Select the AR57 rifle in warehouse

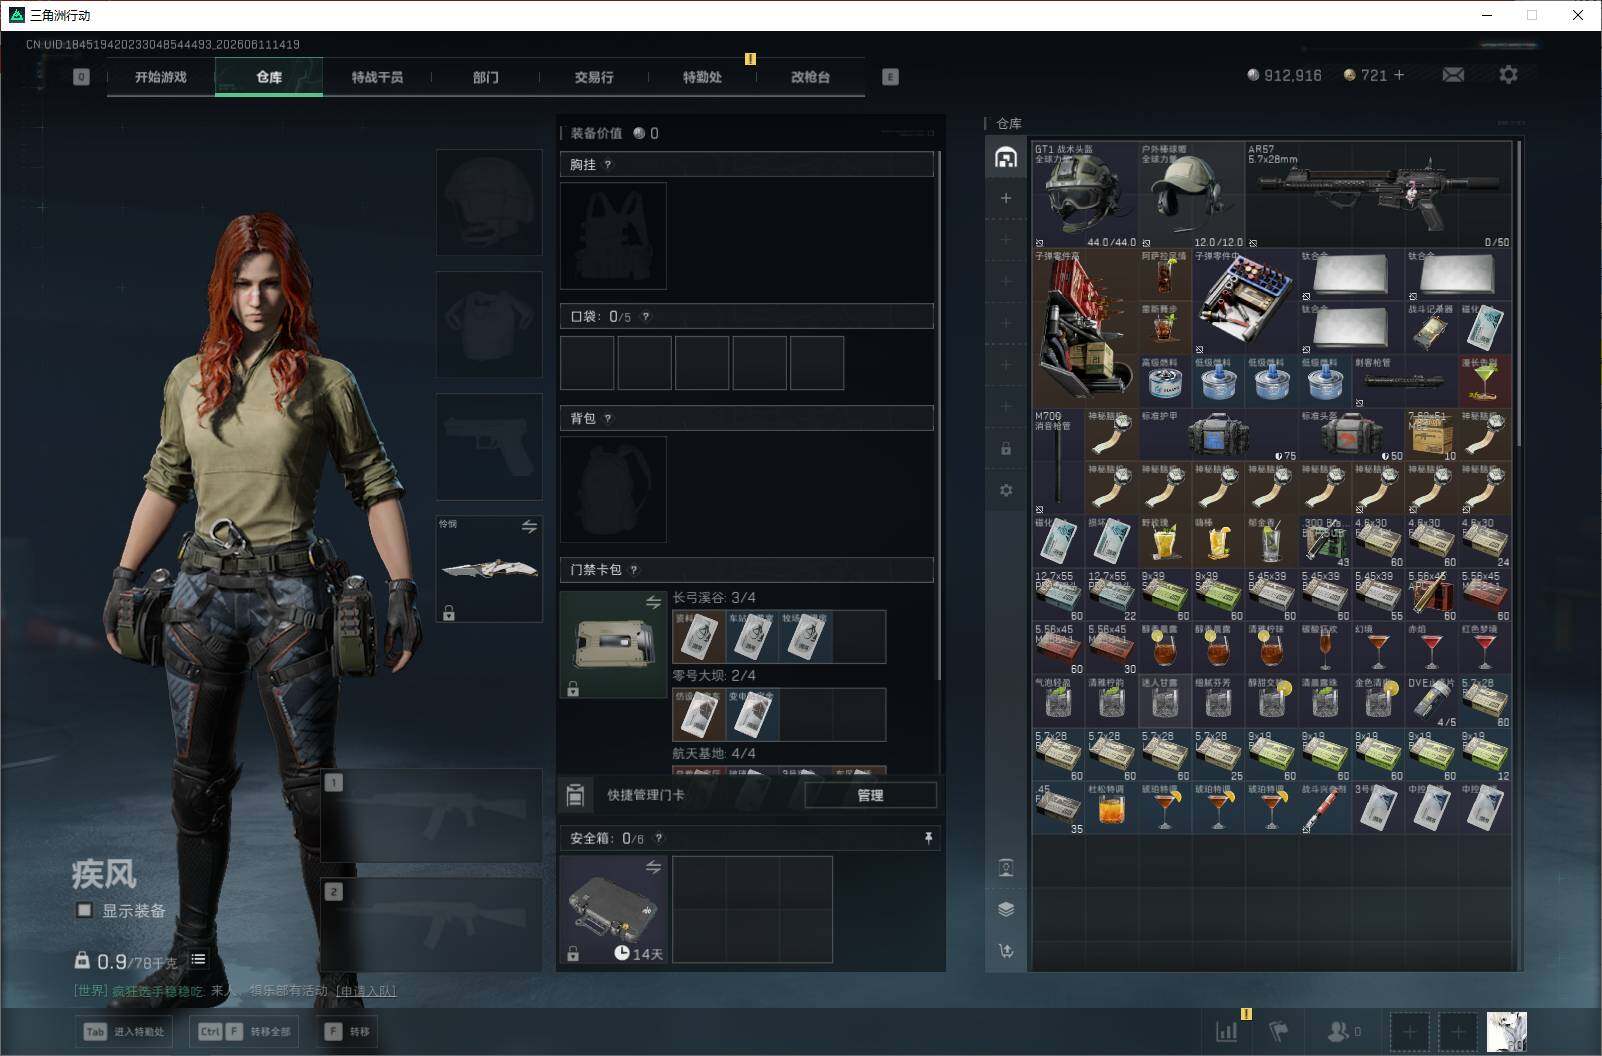pyautogui.click(x=1379, y=195)
